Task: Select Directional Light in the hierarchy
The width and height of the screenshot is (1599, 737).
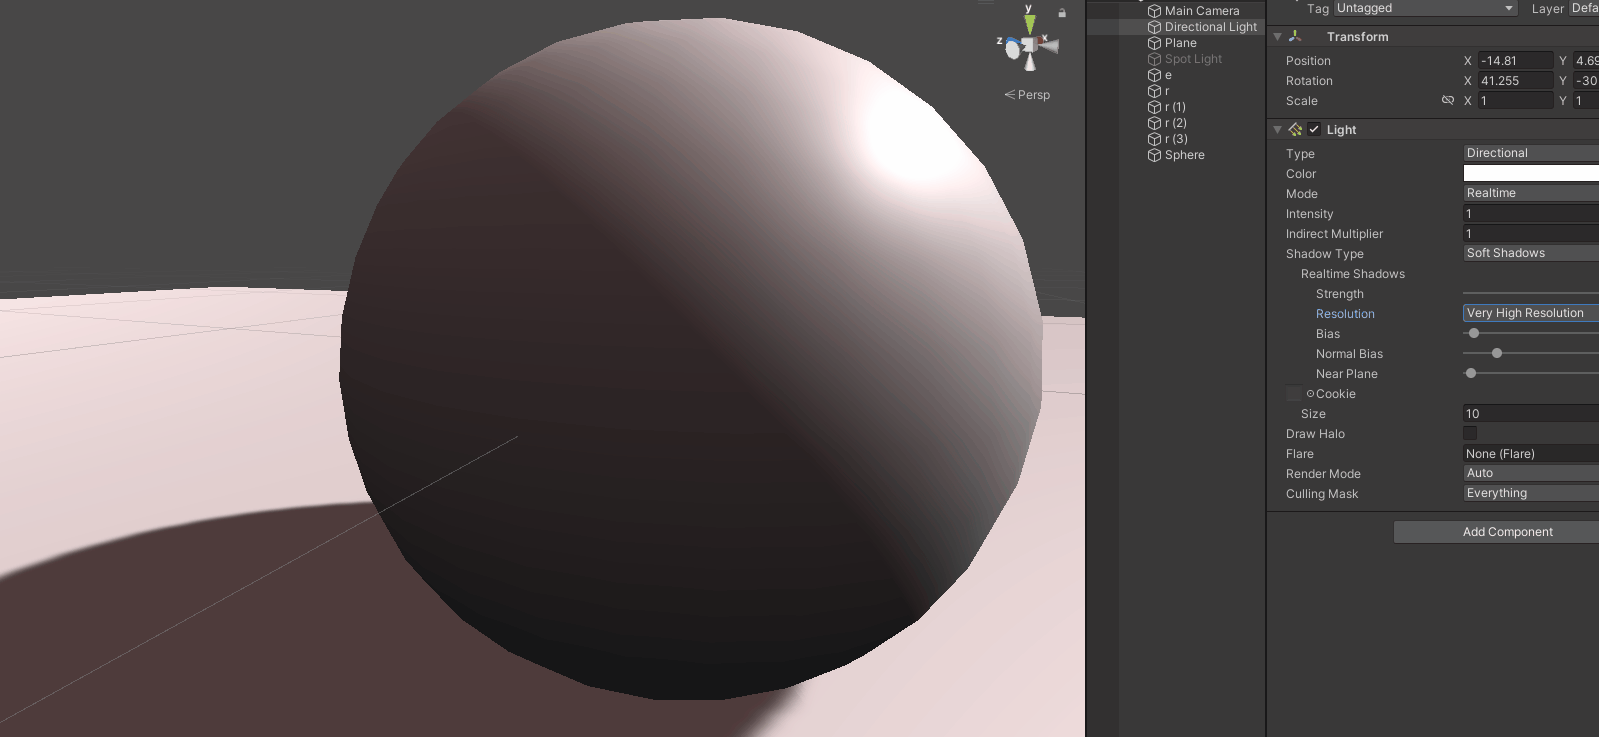Action: pos(1211,27)
